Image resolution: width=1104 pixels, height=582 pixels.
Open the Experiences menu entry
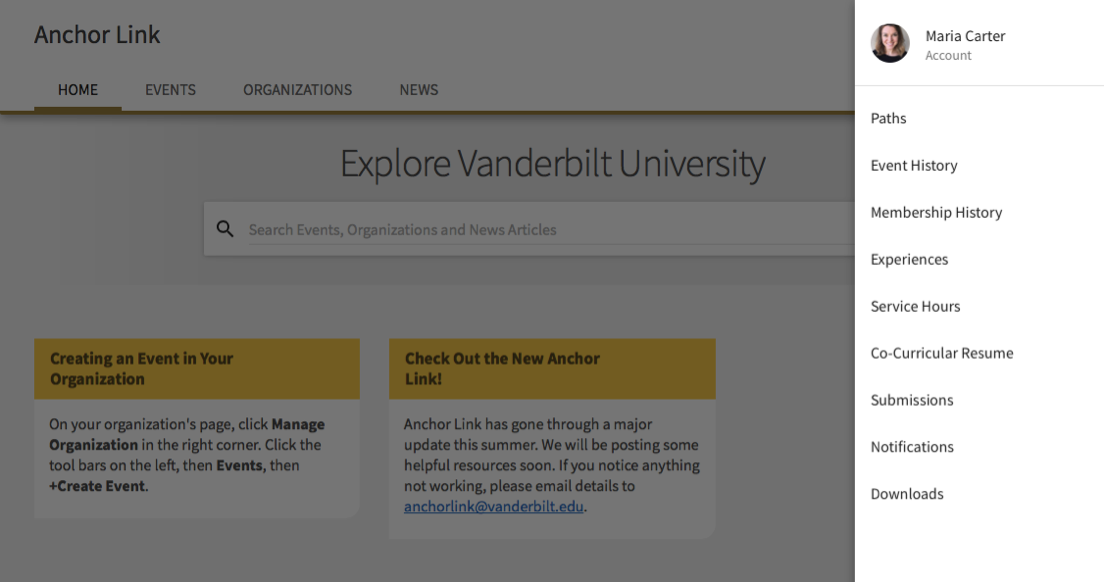[x=909, y=259]
